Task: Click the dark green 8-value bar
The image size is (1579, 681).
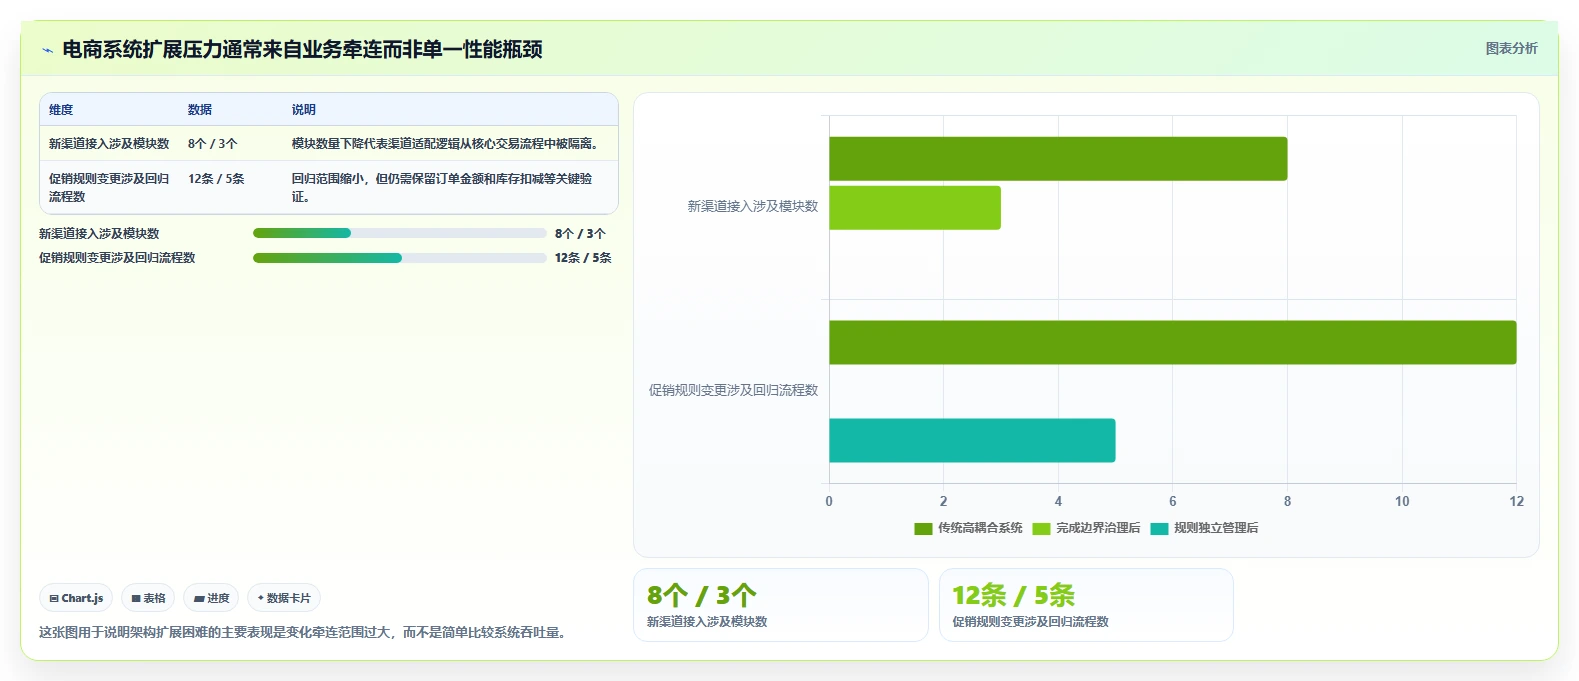Action: coord(1058,158)
